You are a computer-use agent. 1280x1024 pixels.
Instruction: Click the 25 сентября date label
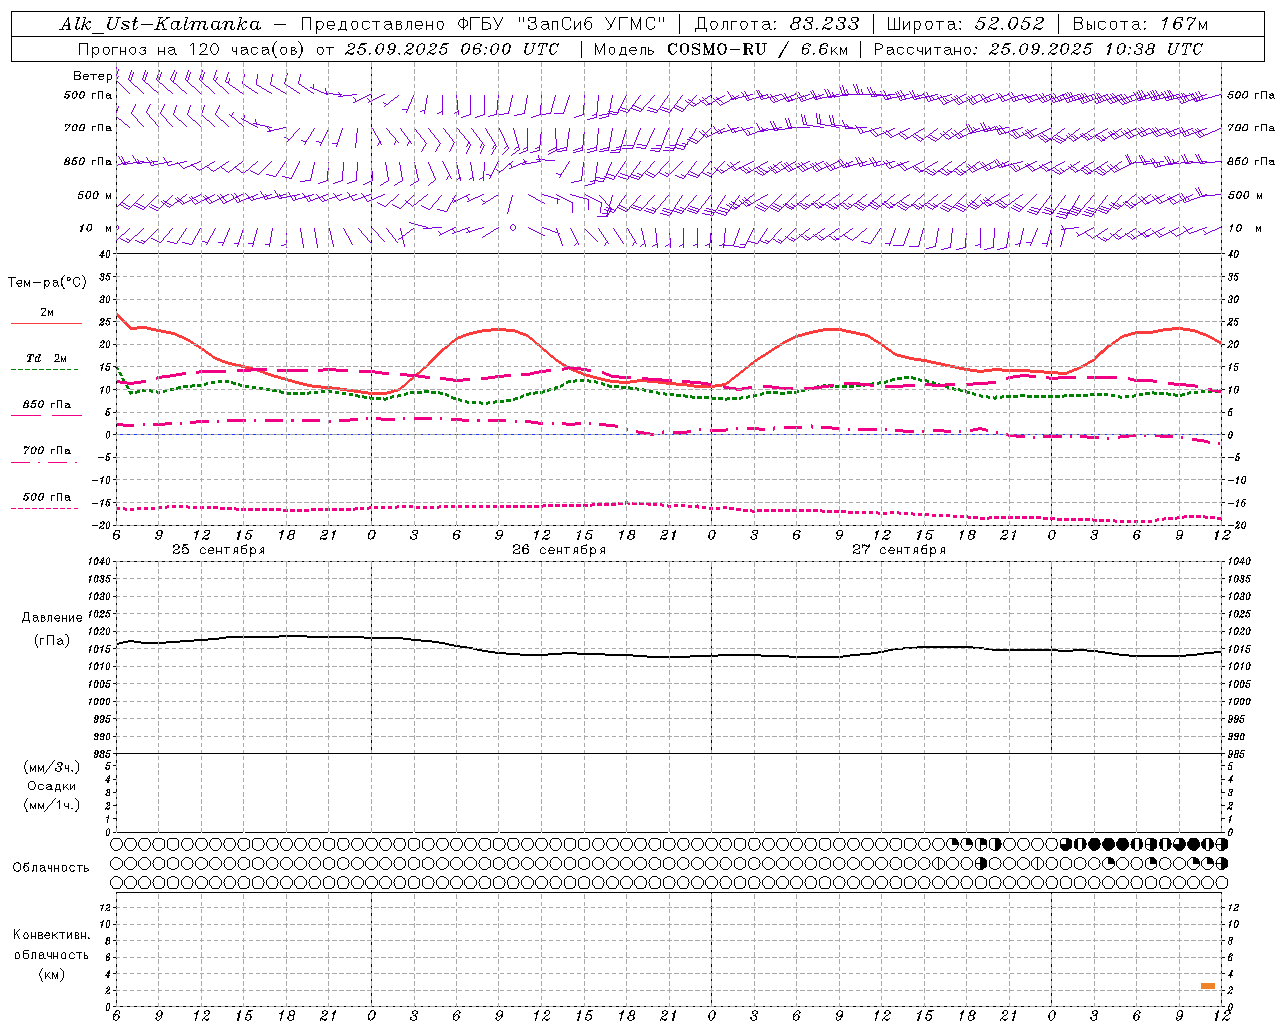(x=218, y=550)
